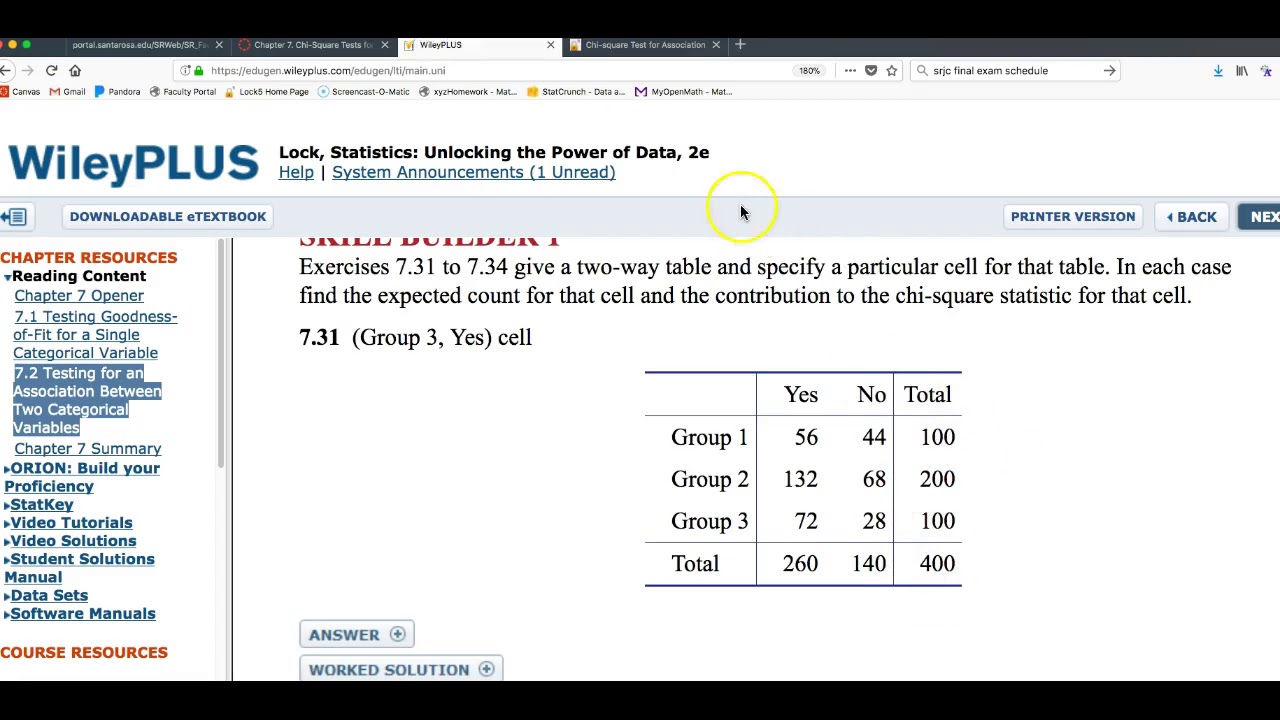The width and height of the screenshot is (1280, 720).
Task: Expand the ANSWER panel
Action: click(356, 635)
